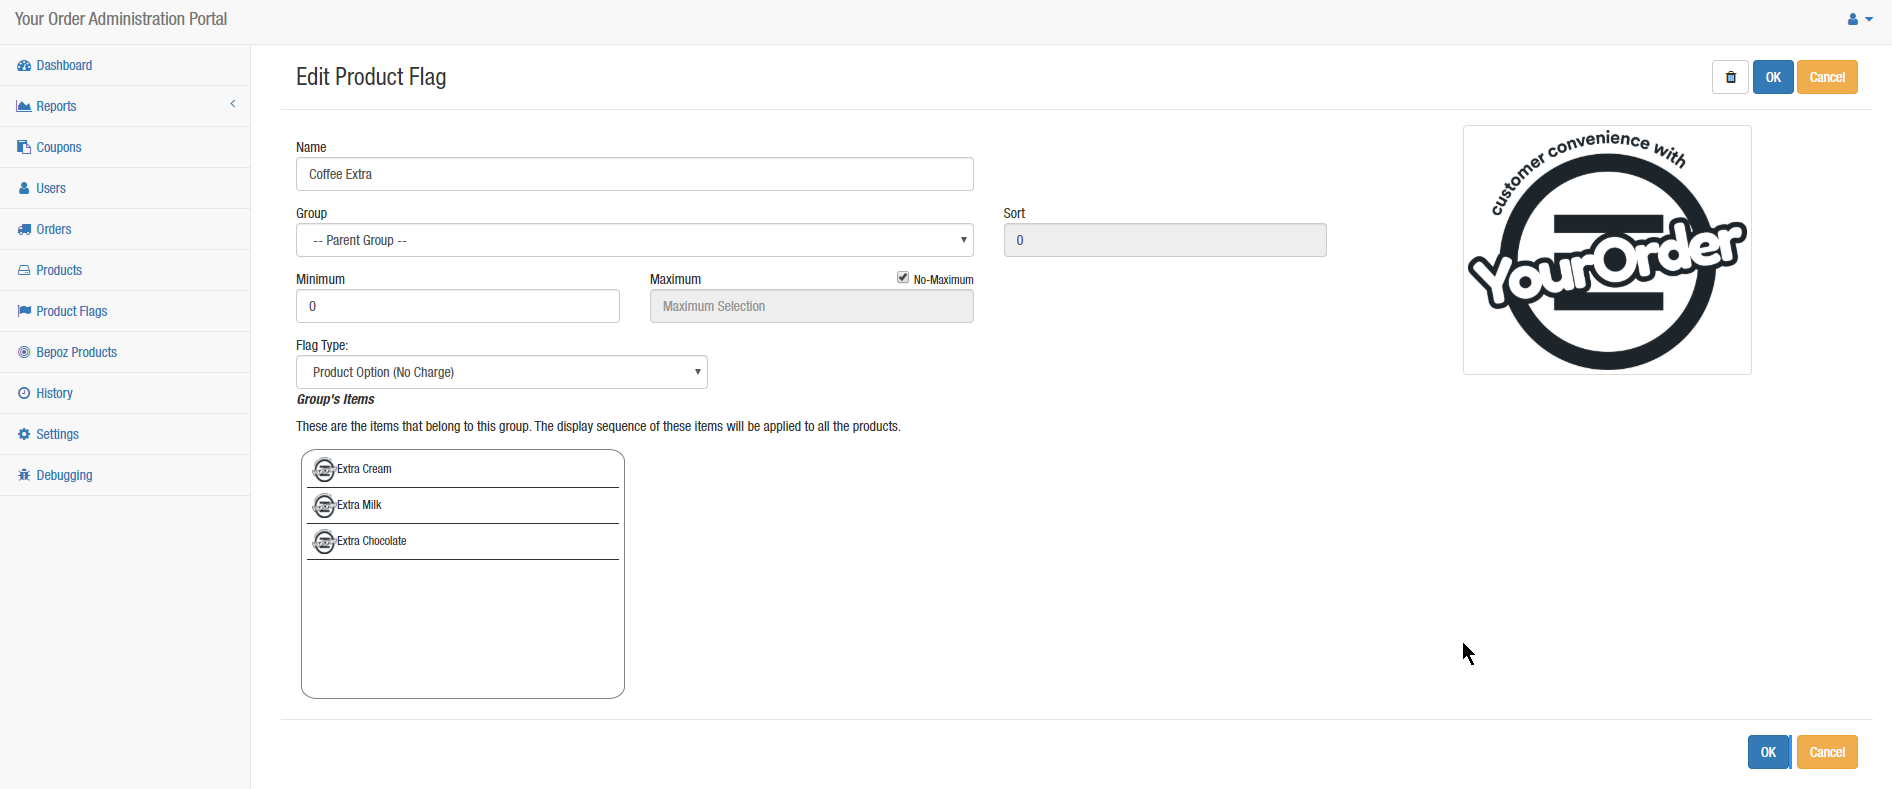
Task: Click the Extra Milk item logo icon
Action: [x=324, y=505]
